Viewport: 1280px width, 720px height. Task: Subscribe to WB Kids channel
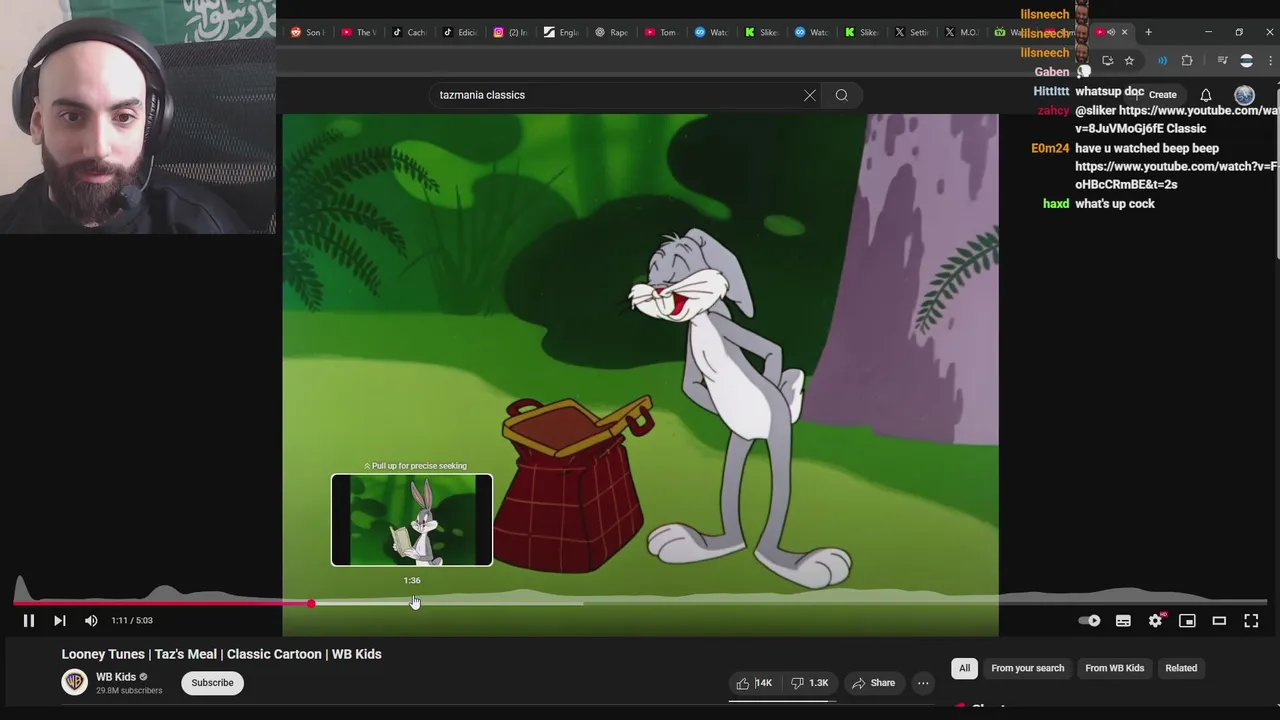(212, 683)
